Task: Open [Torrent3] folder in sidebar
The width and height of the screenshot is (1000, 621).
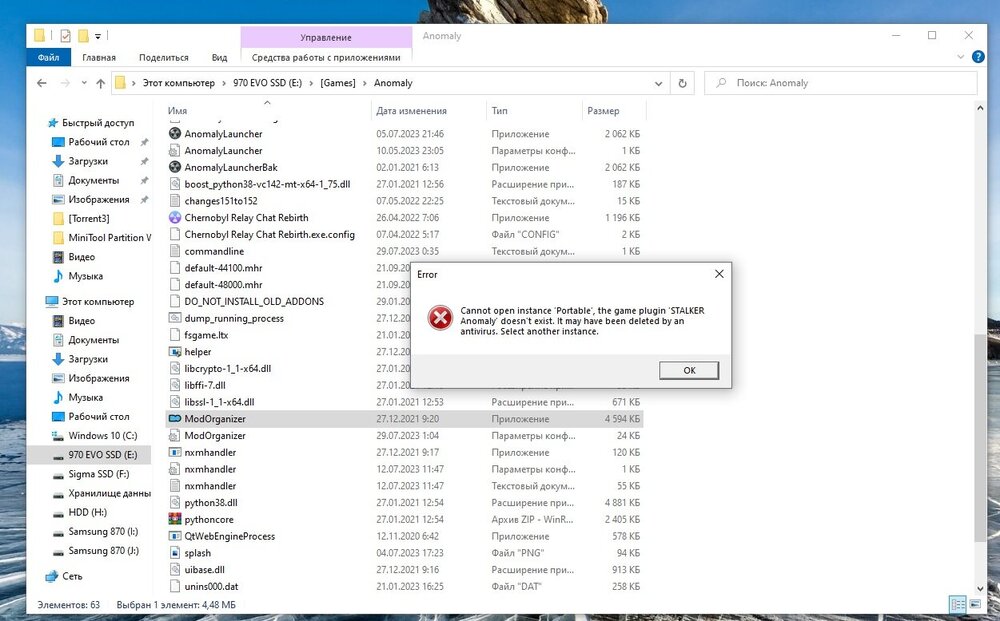Action: pos(89,218)
